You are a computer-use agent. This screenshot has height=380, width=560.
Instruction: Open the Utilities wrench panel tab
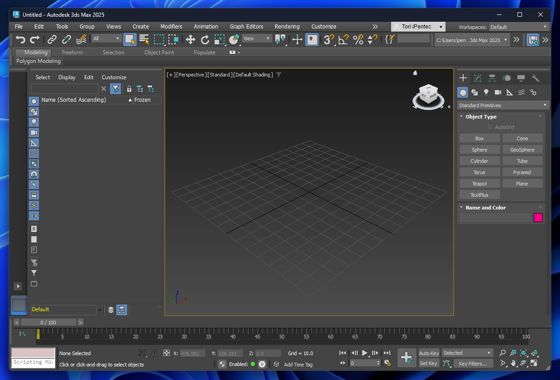(535, 78)
